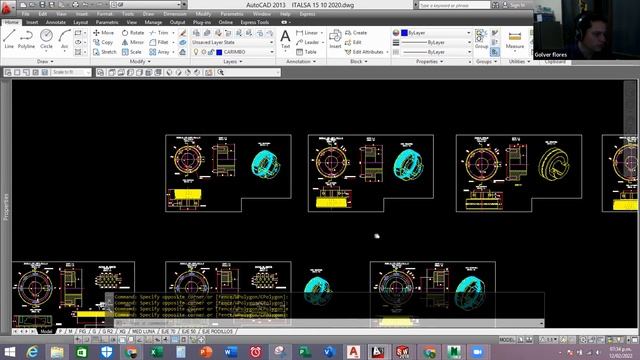Activate the Fillet command
The image size is (640, 360).
pos(159,42)
